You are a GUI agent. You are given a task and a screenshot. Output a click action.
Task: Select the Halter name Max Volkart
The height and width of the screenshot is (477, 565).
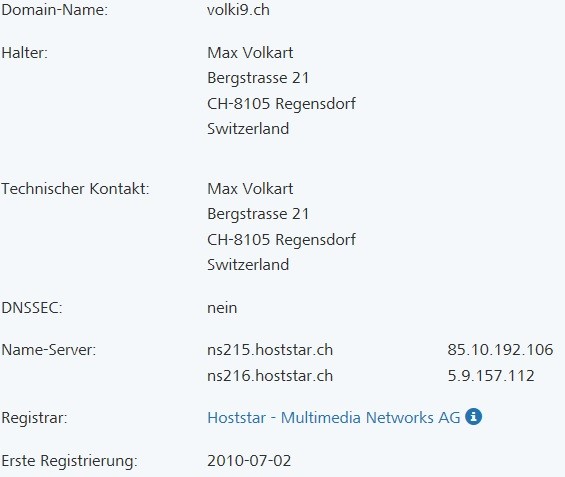tap(250, 53)
